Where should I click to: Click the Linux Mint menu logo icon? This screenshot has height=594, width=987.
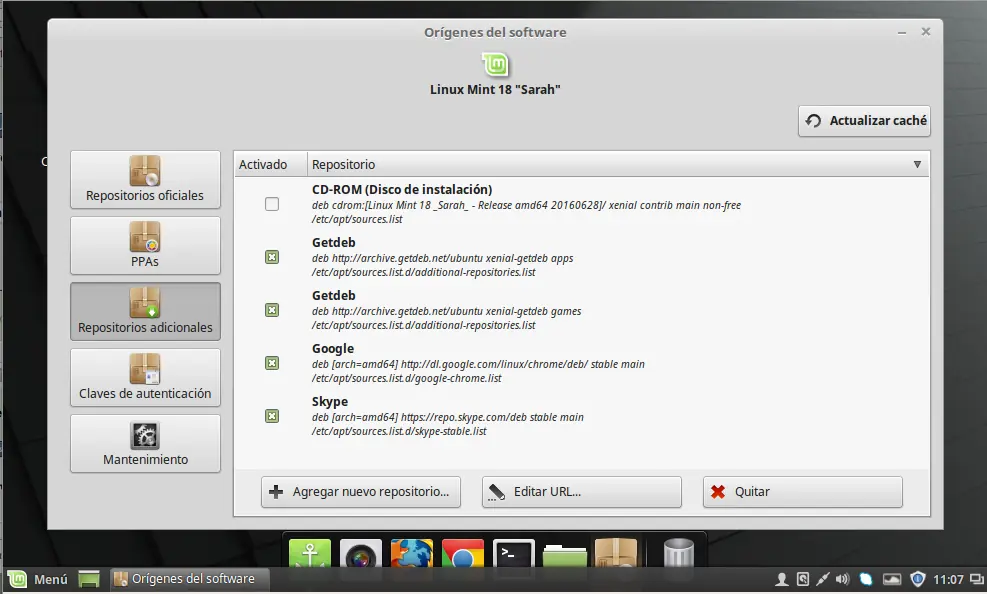point(17,579)
